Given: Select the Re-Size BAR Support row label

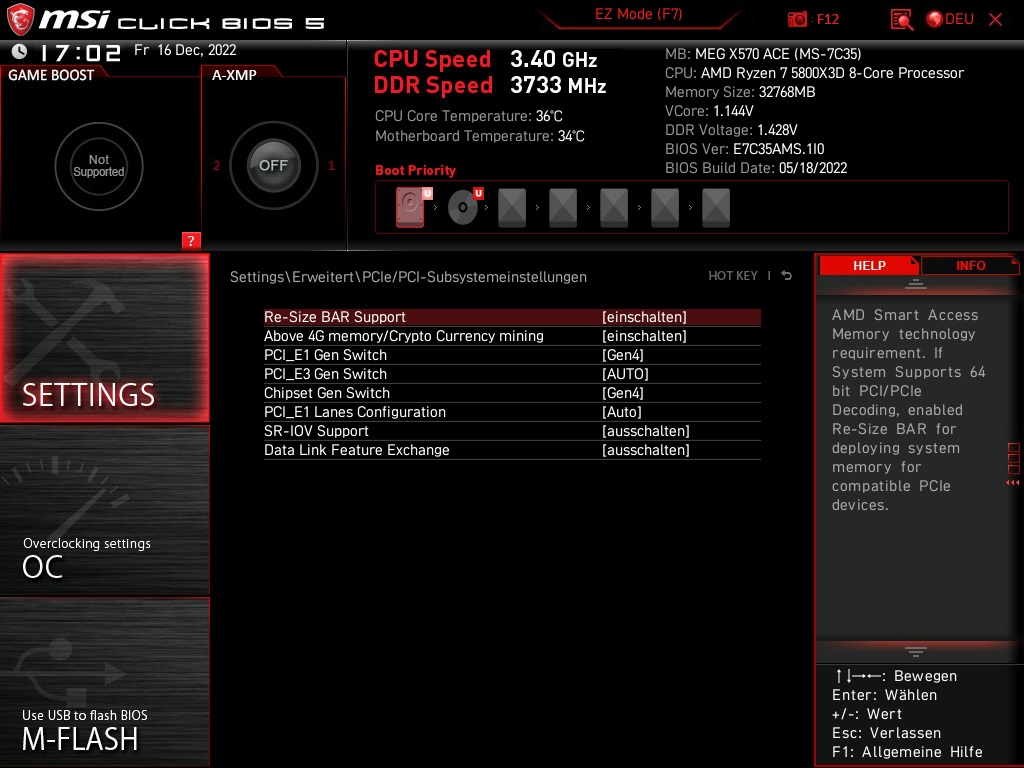Looking at the screenshot, I should point(334,317).
